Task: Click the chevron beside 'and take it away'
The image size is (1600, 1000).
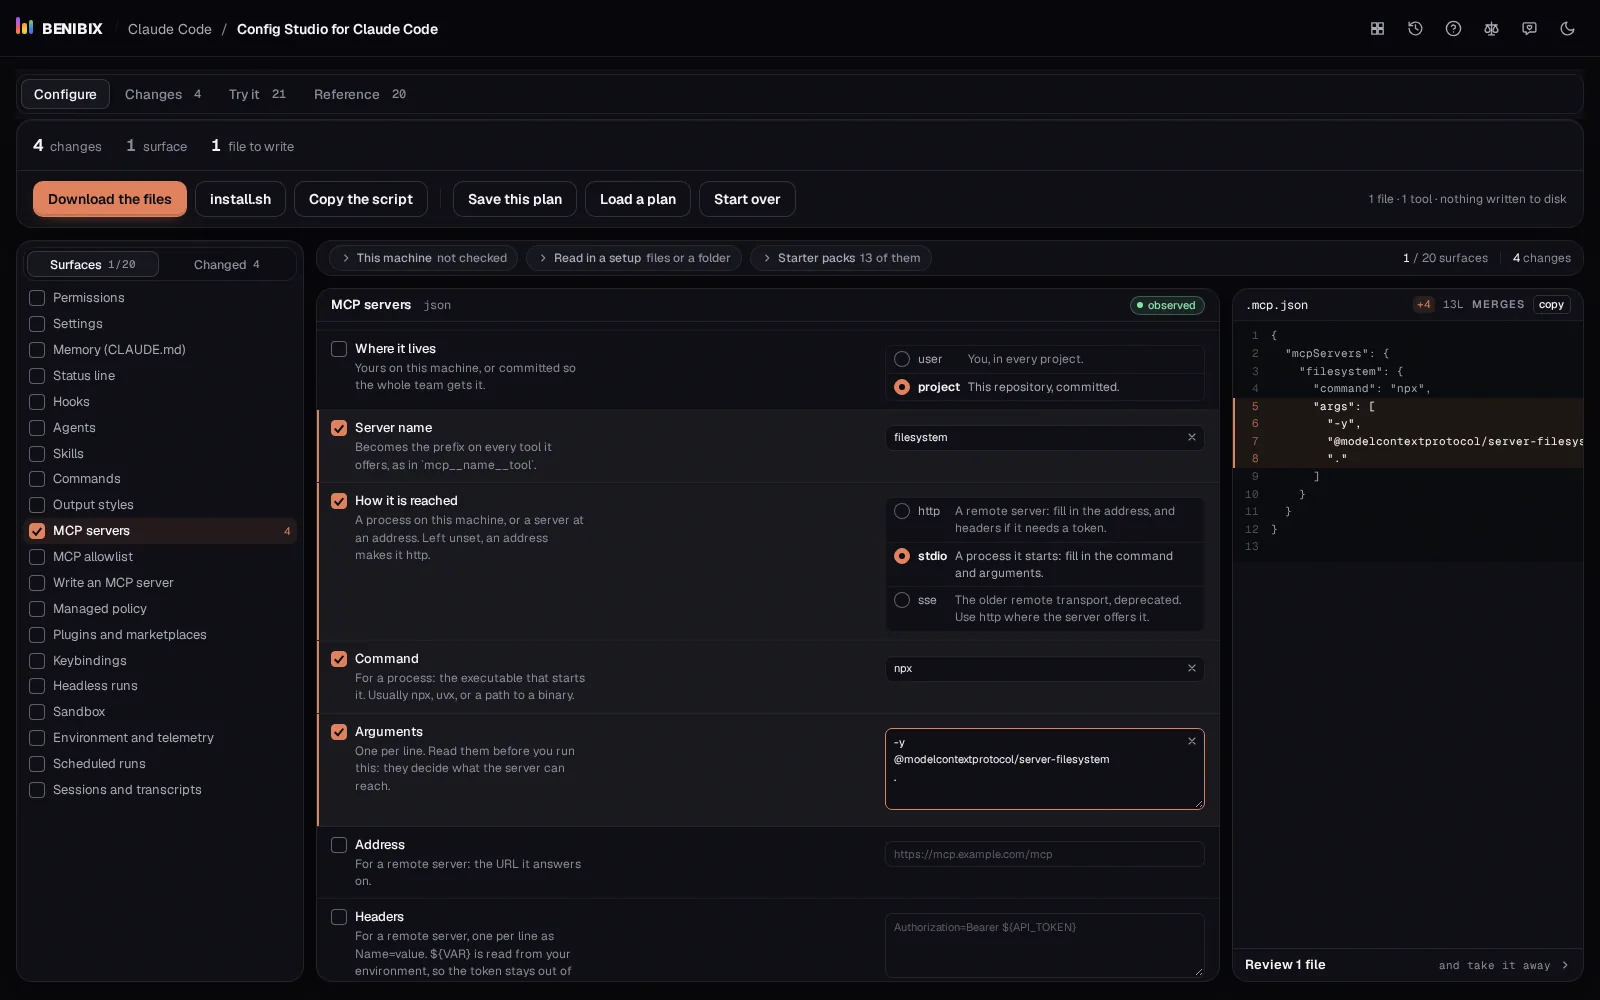Action: pyautogui.click(x=1565, y=965)
